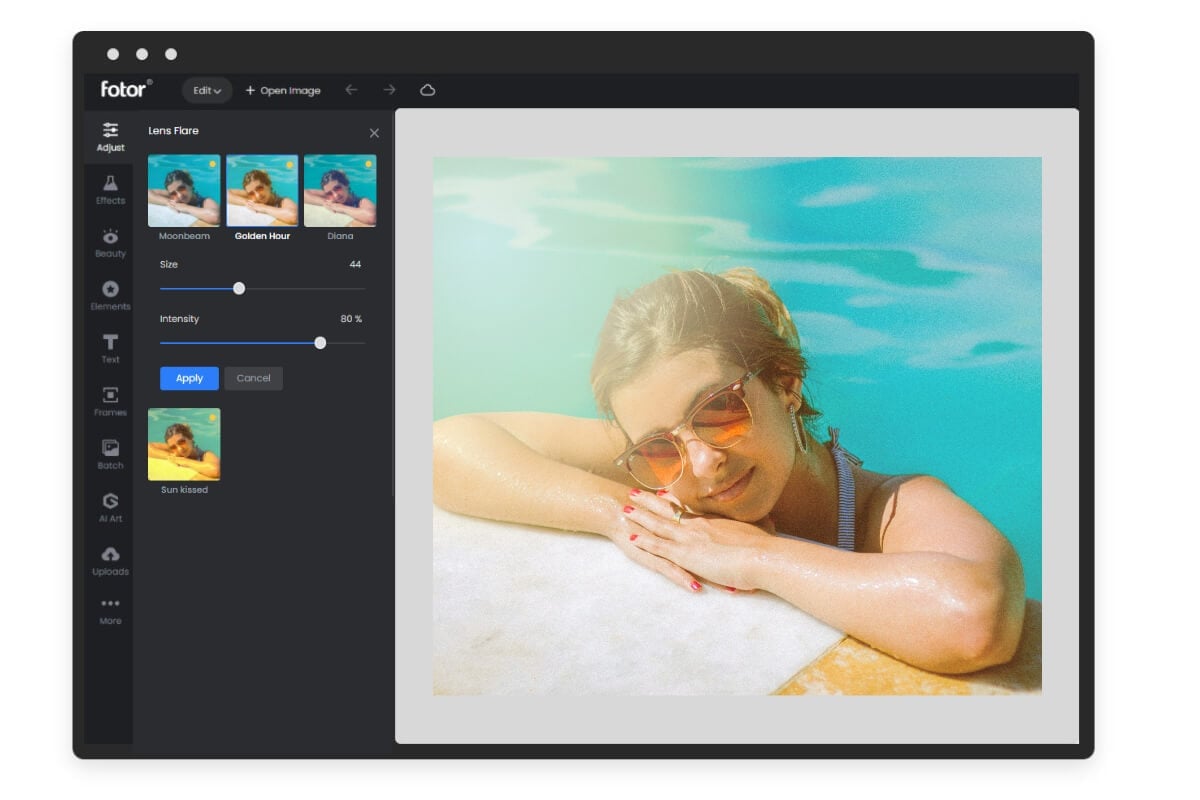Viewport: 1200px width, 800px height.
Task: Close the Lens Flare panel
Action: pos(374,132)
